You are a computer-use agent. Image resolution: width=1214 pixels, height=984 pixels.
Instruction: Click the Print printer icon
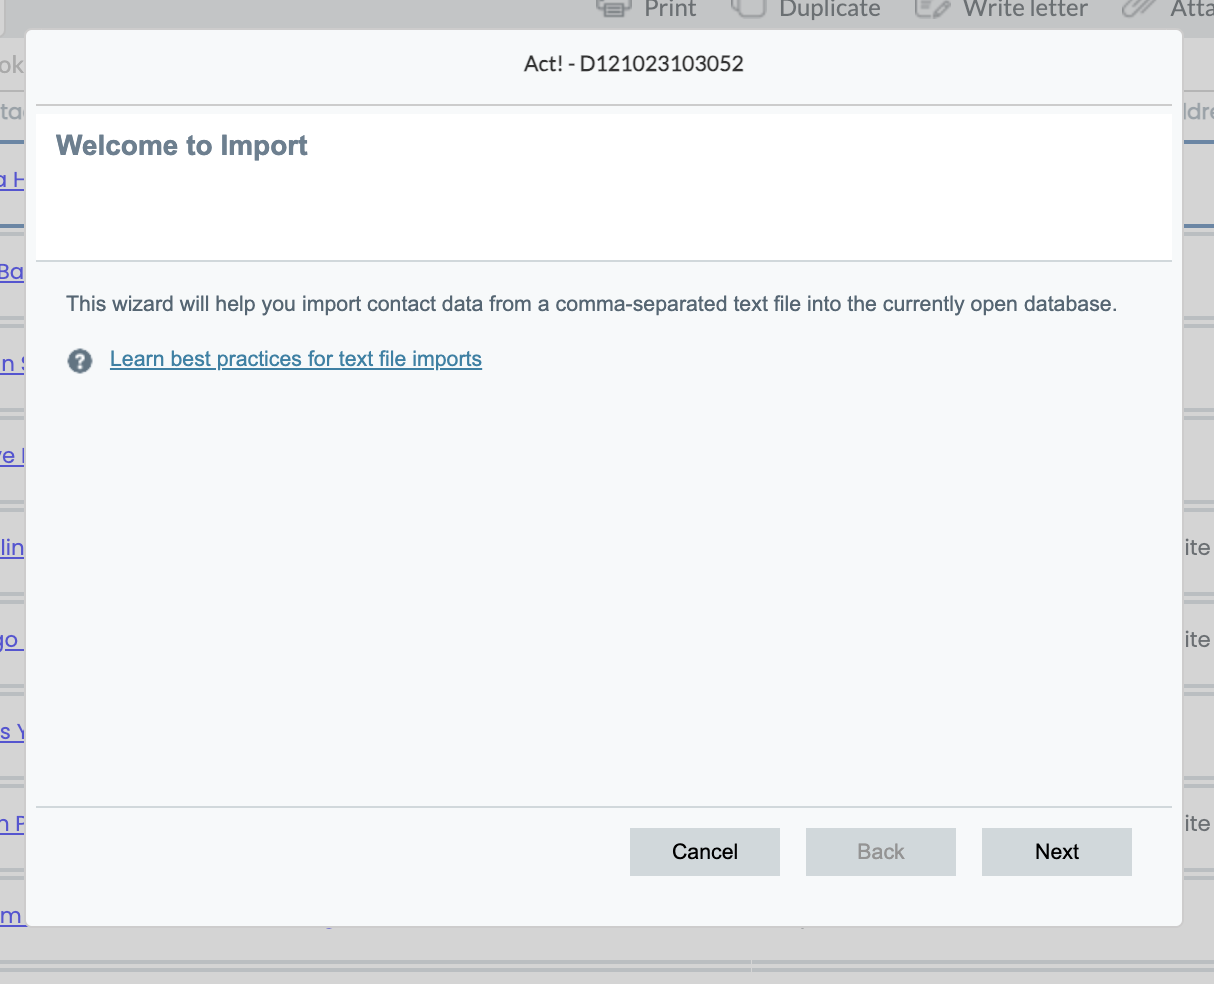click(613, 9)
